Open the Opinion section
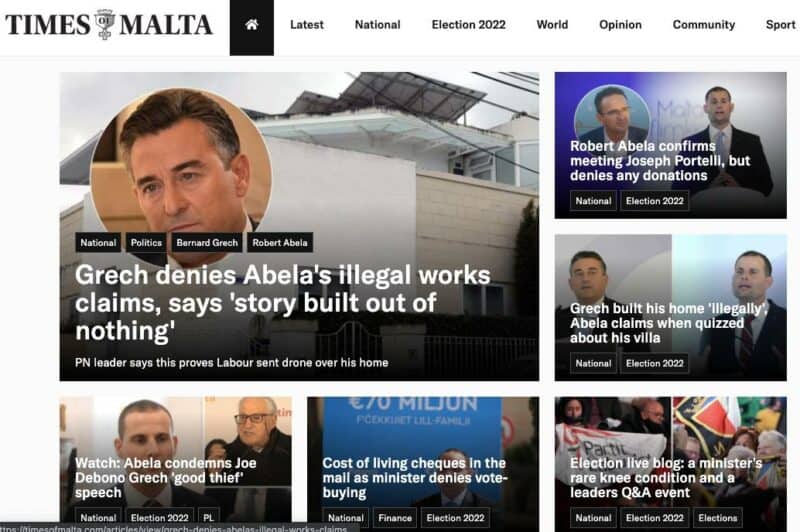 pyautogui.click(x=620, y=24)
